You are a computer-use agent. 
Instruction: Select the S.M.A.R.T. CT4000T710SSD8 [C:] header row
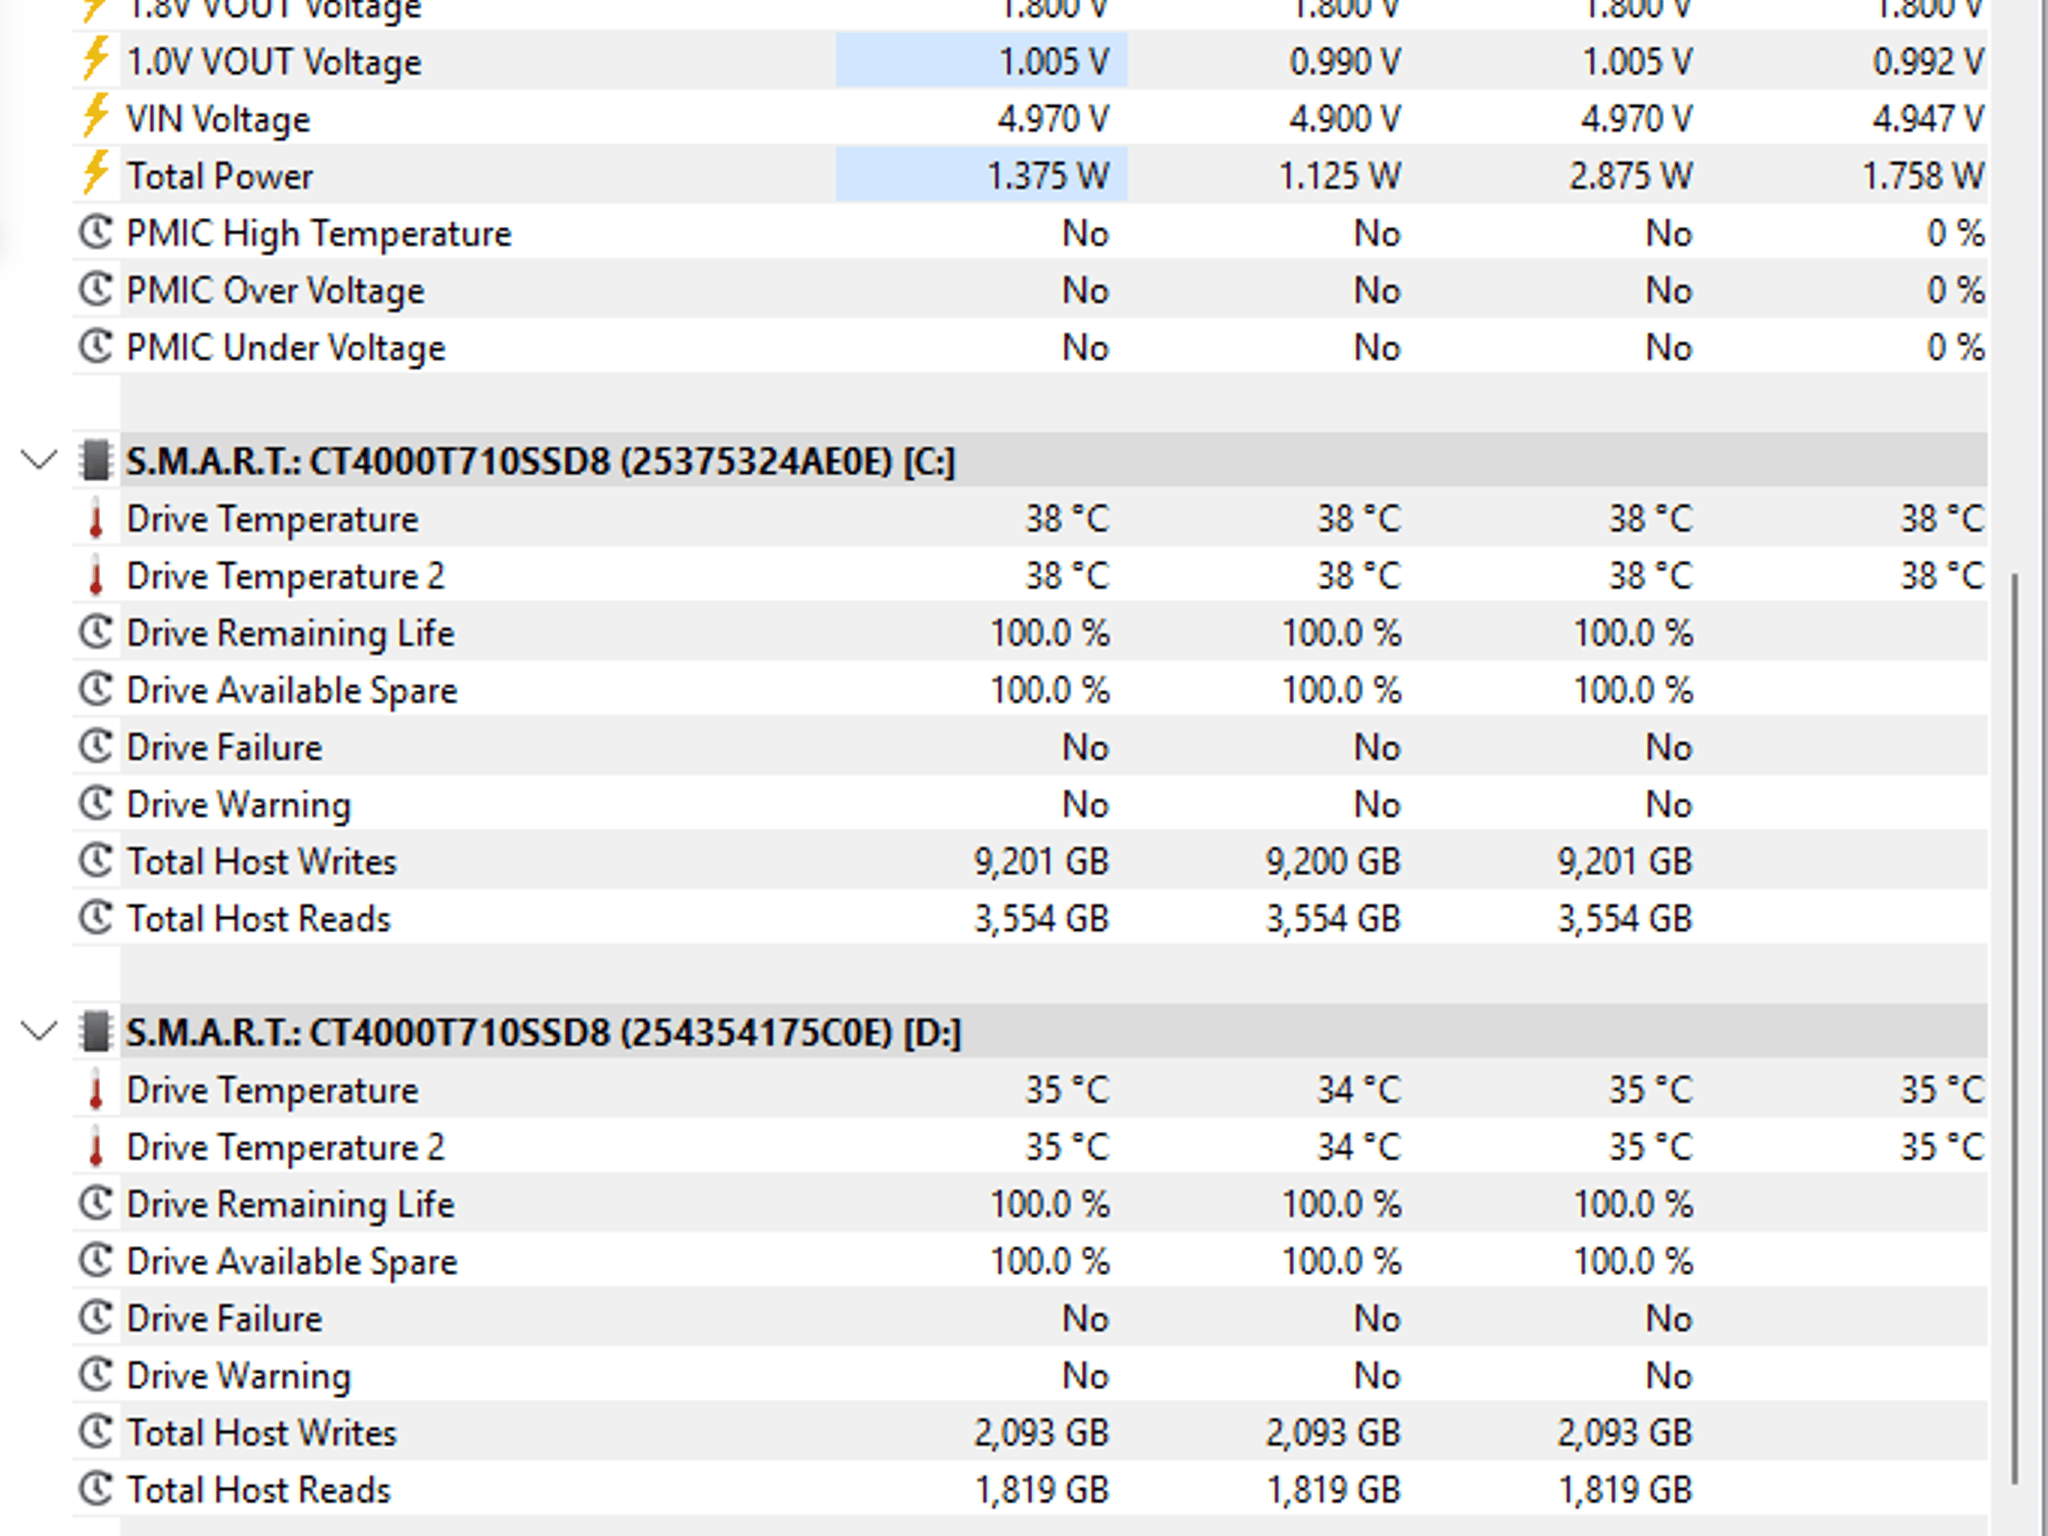click(1029, 461)
